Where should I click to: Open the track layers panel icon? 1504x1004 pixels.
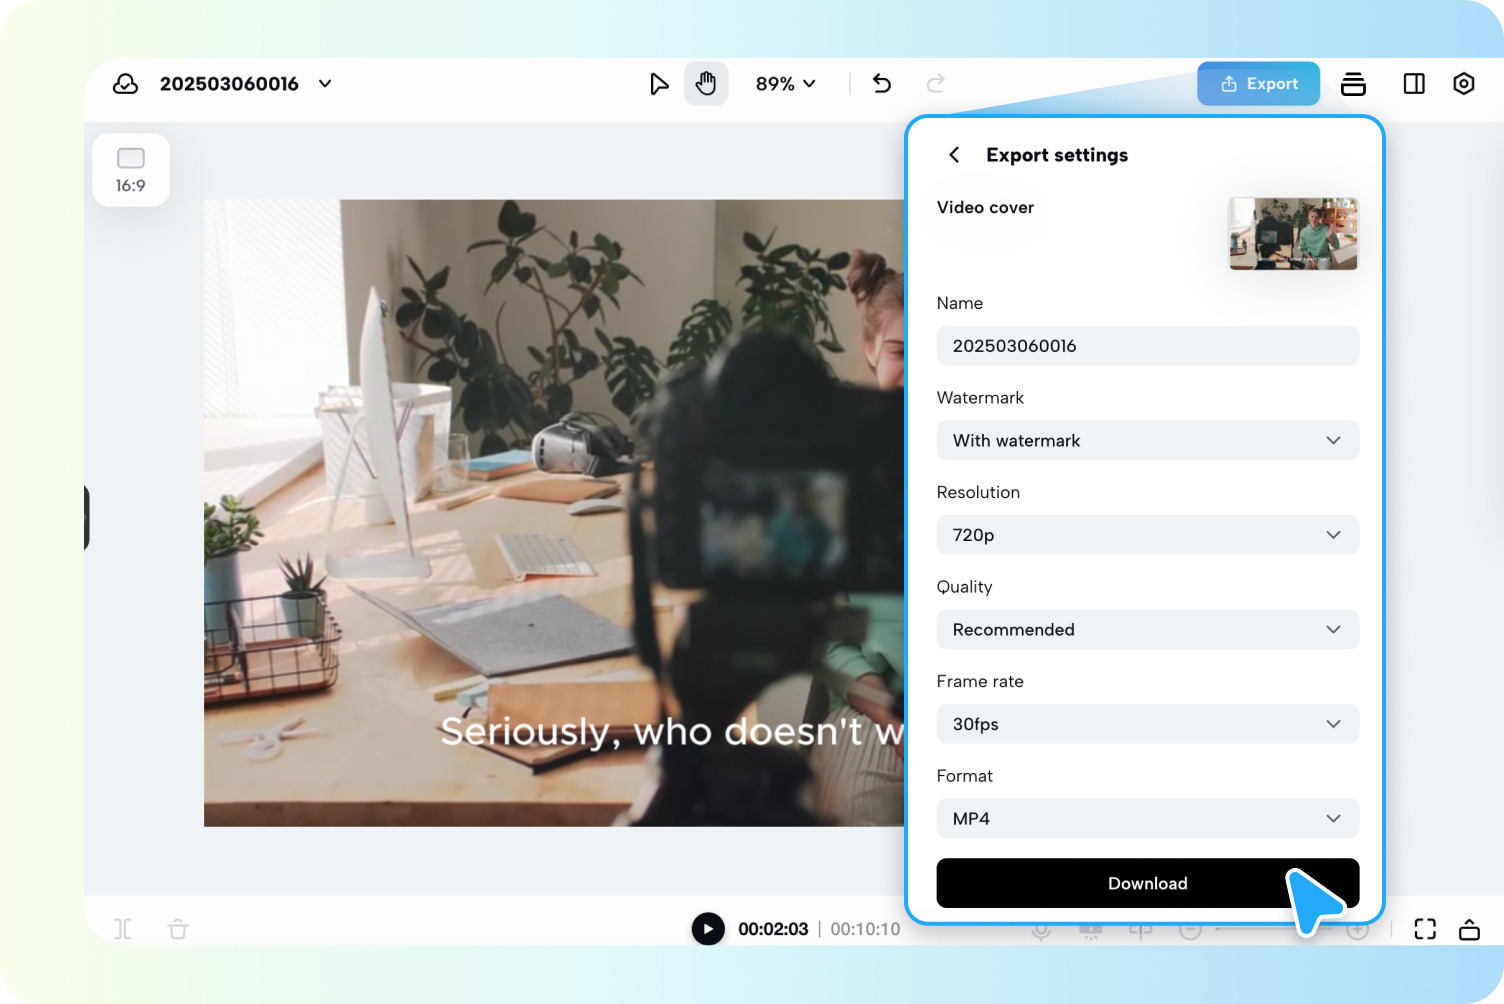tap(1353, 83)
